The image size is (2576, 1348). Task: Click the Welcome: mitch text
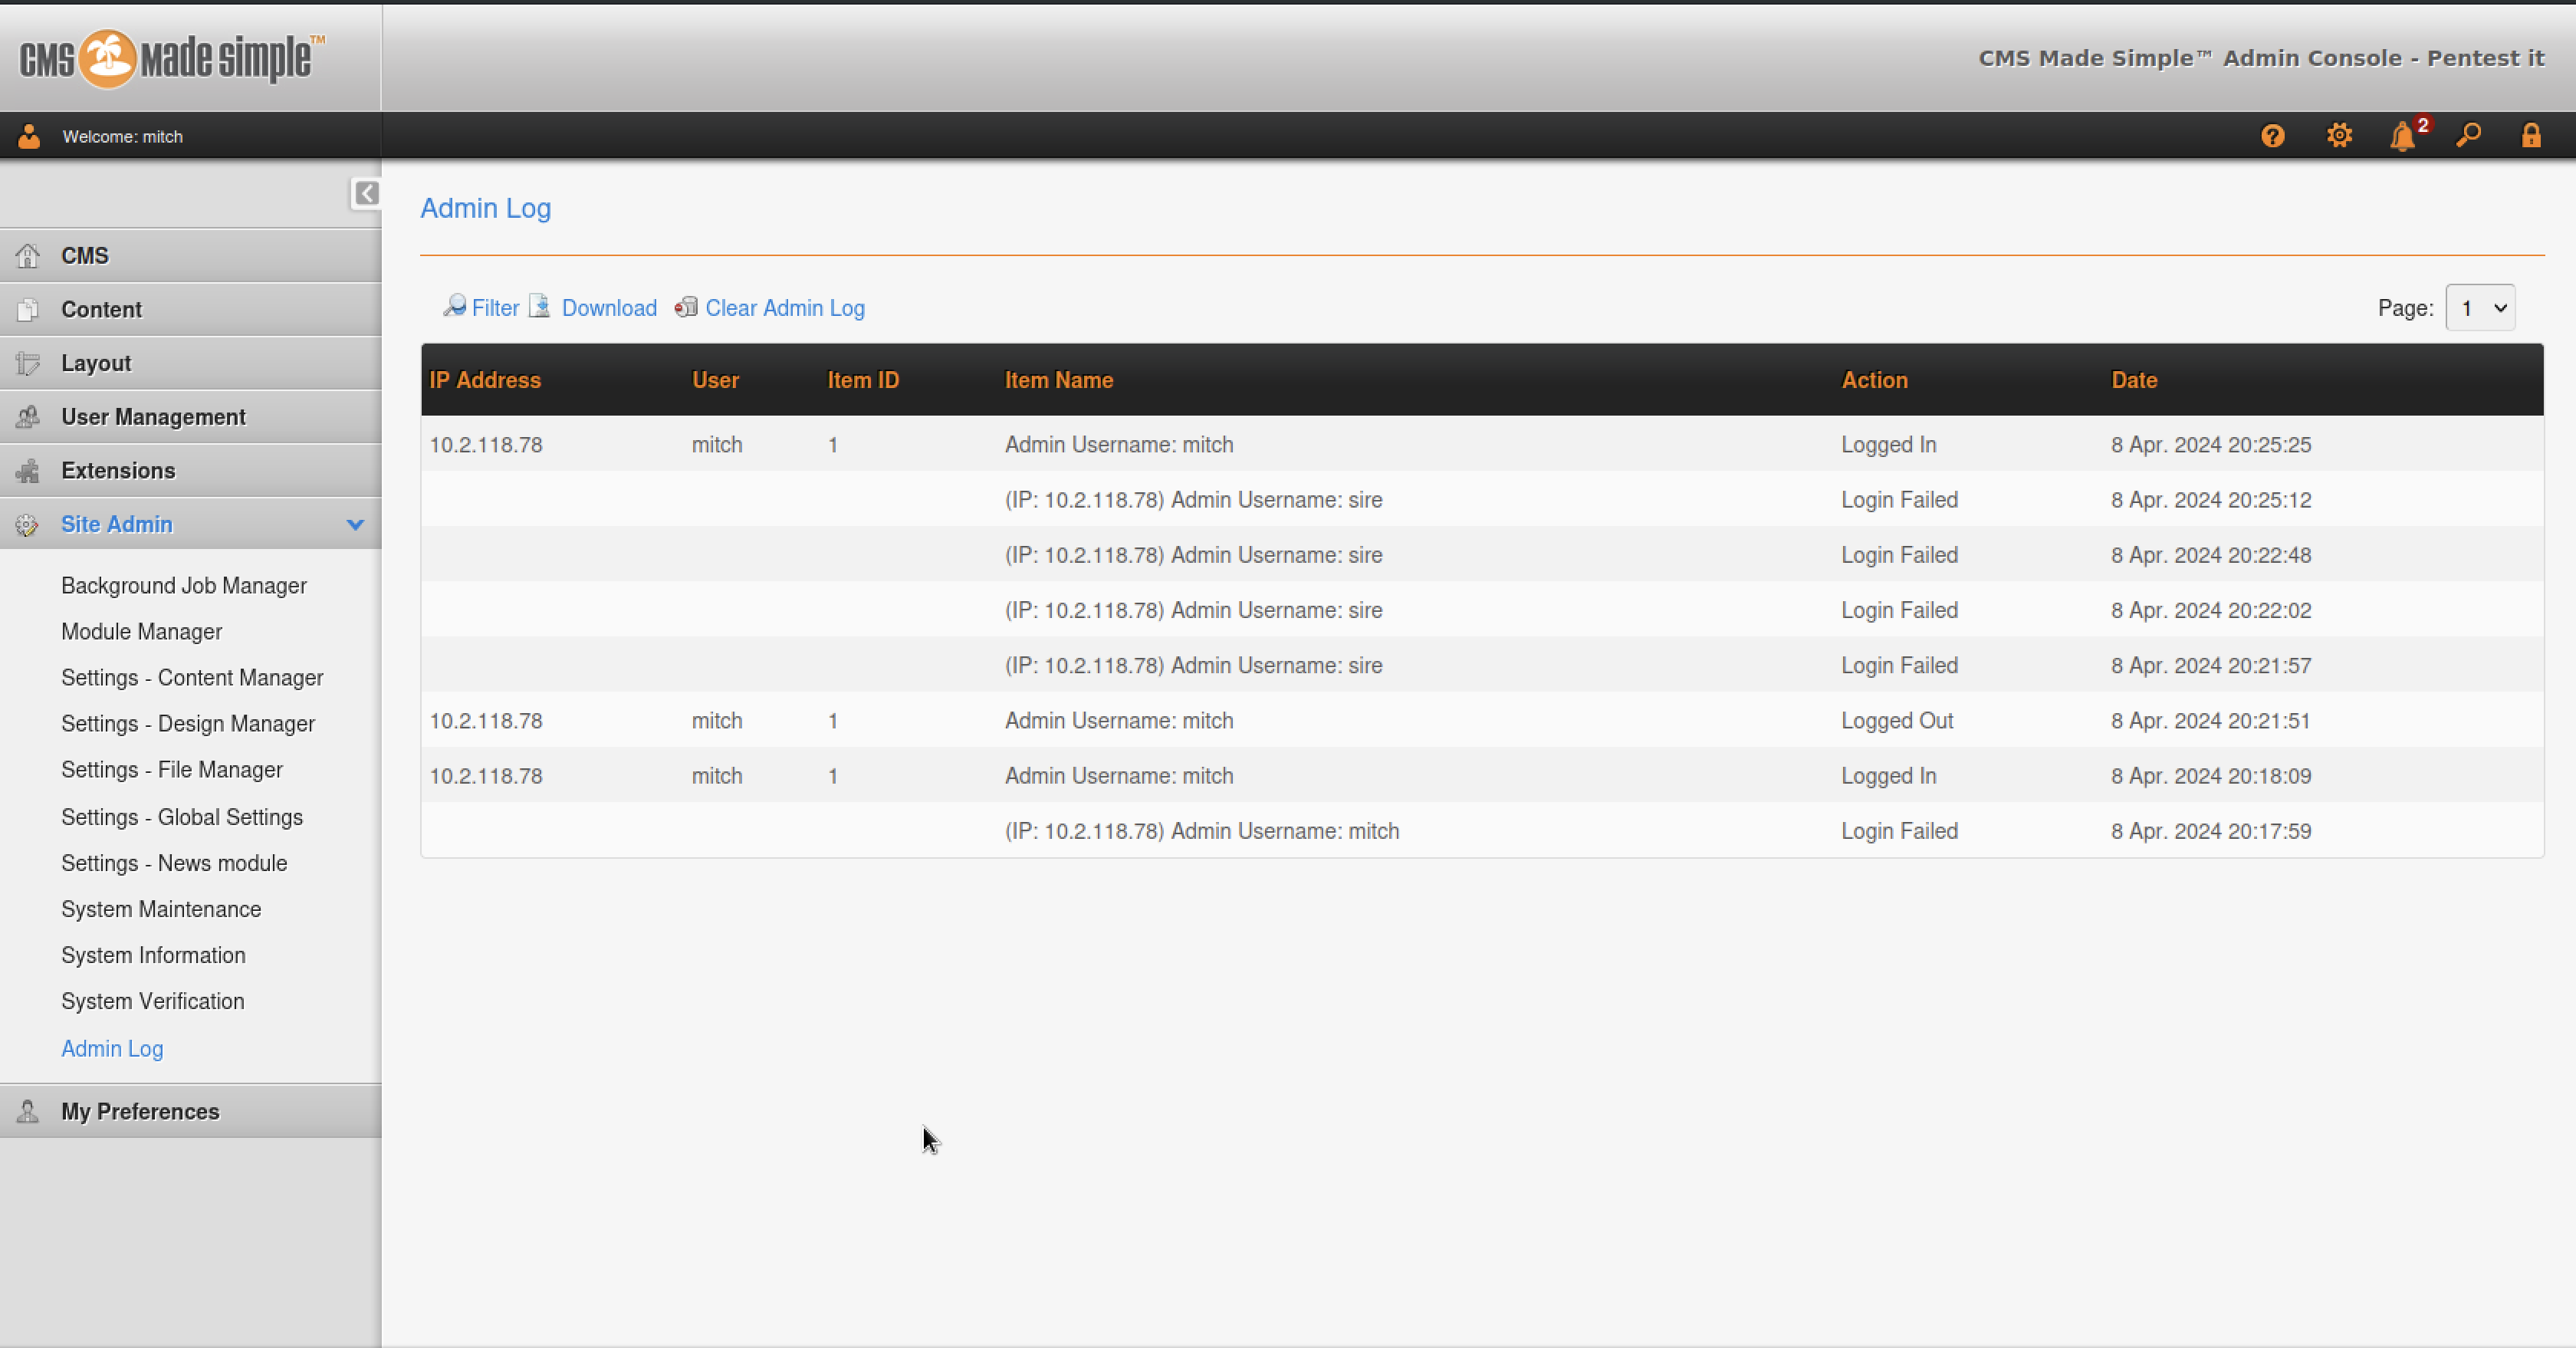[123, 137]
